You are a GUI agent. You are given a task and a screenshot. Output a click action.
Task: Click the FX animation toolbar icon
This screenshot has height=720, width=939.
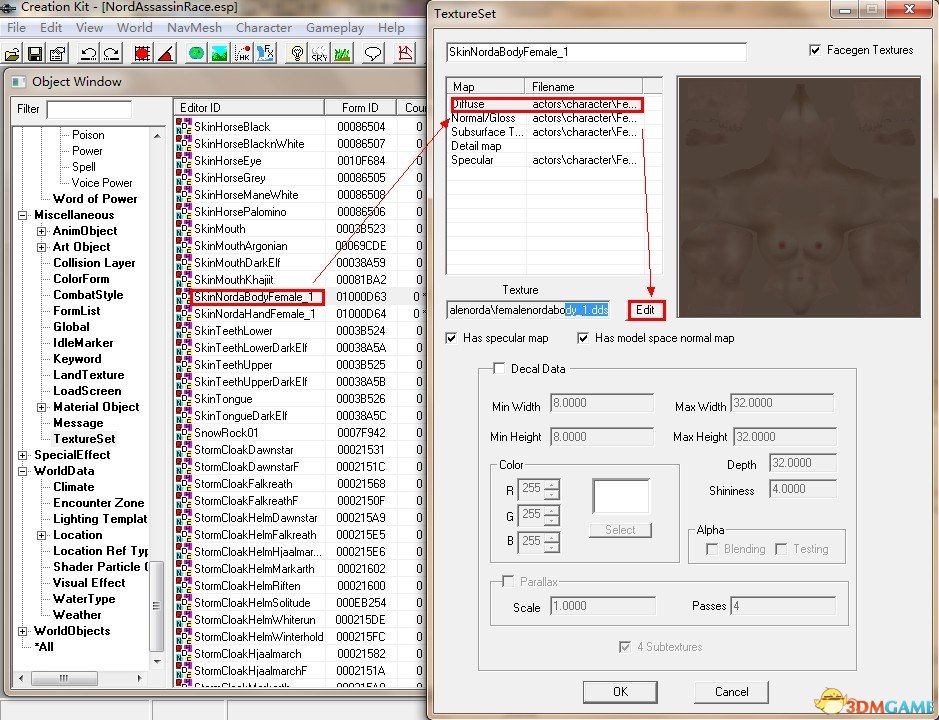pyautogui.click(x=266, y=54)
